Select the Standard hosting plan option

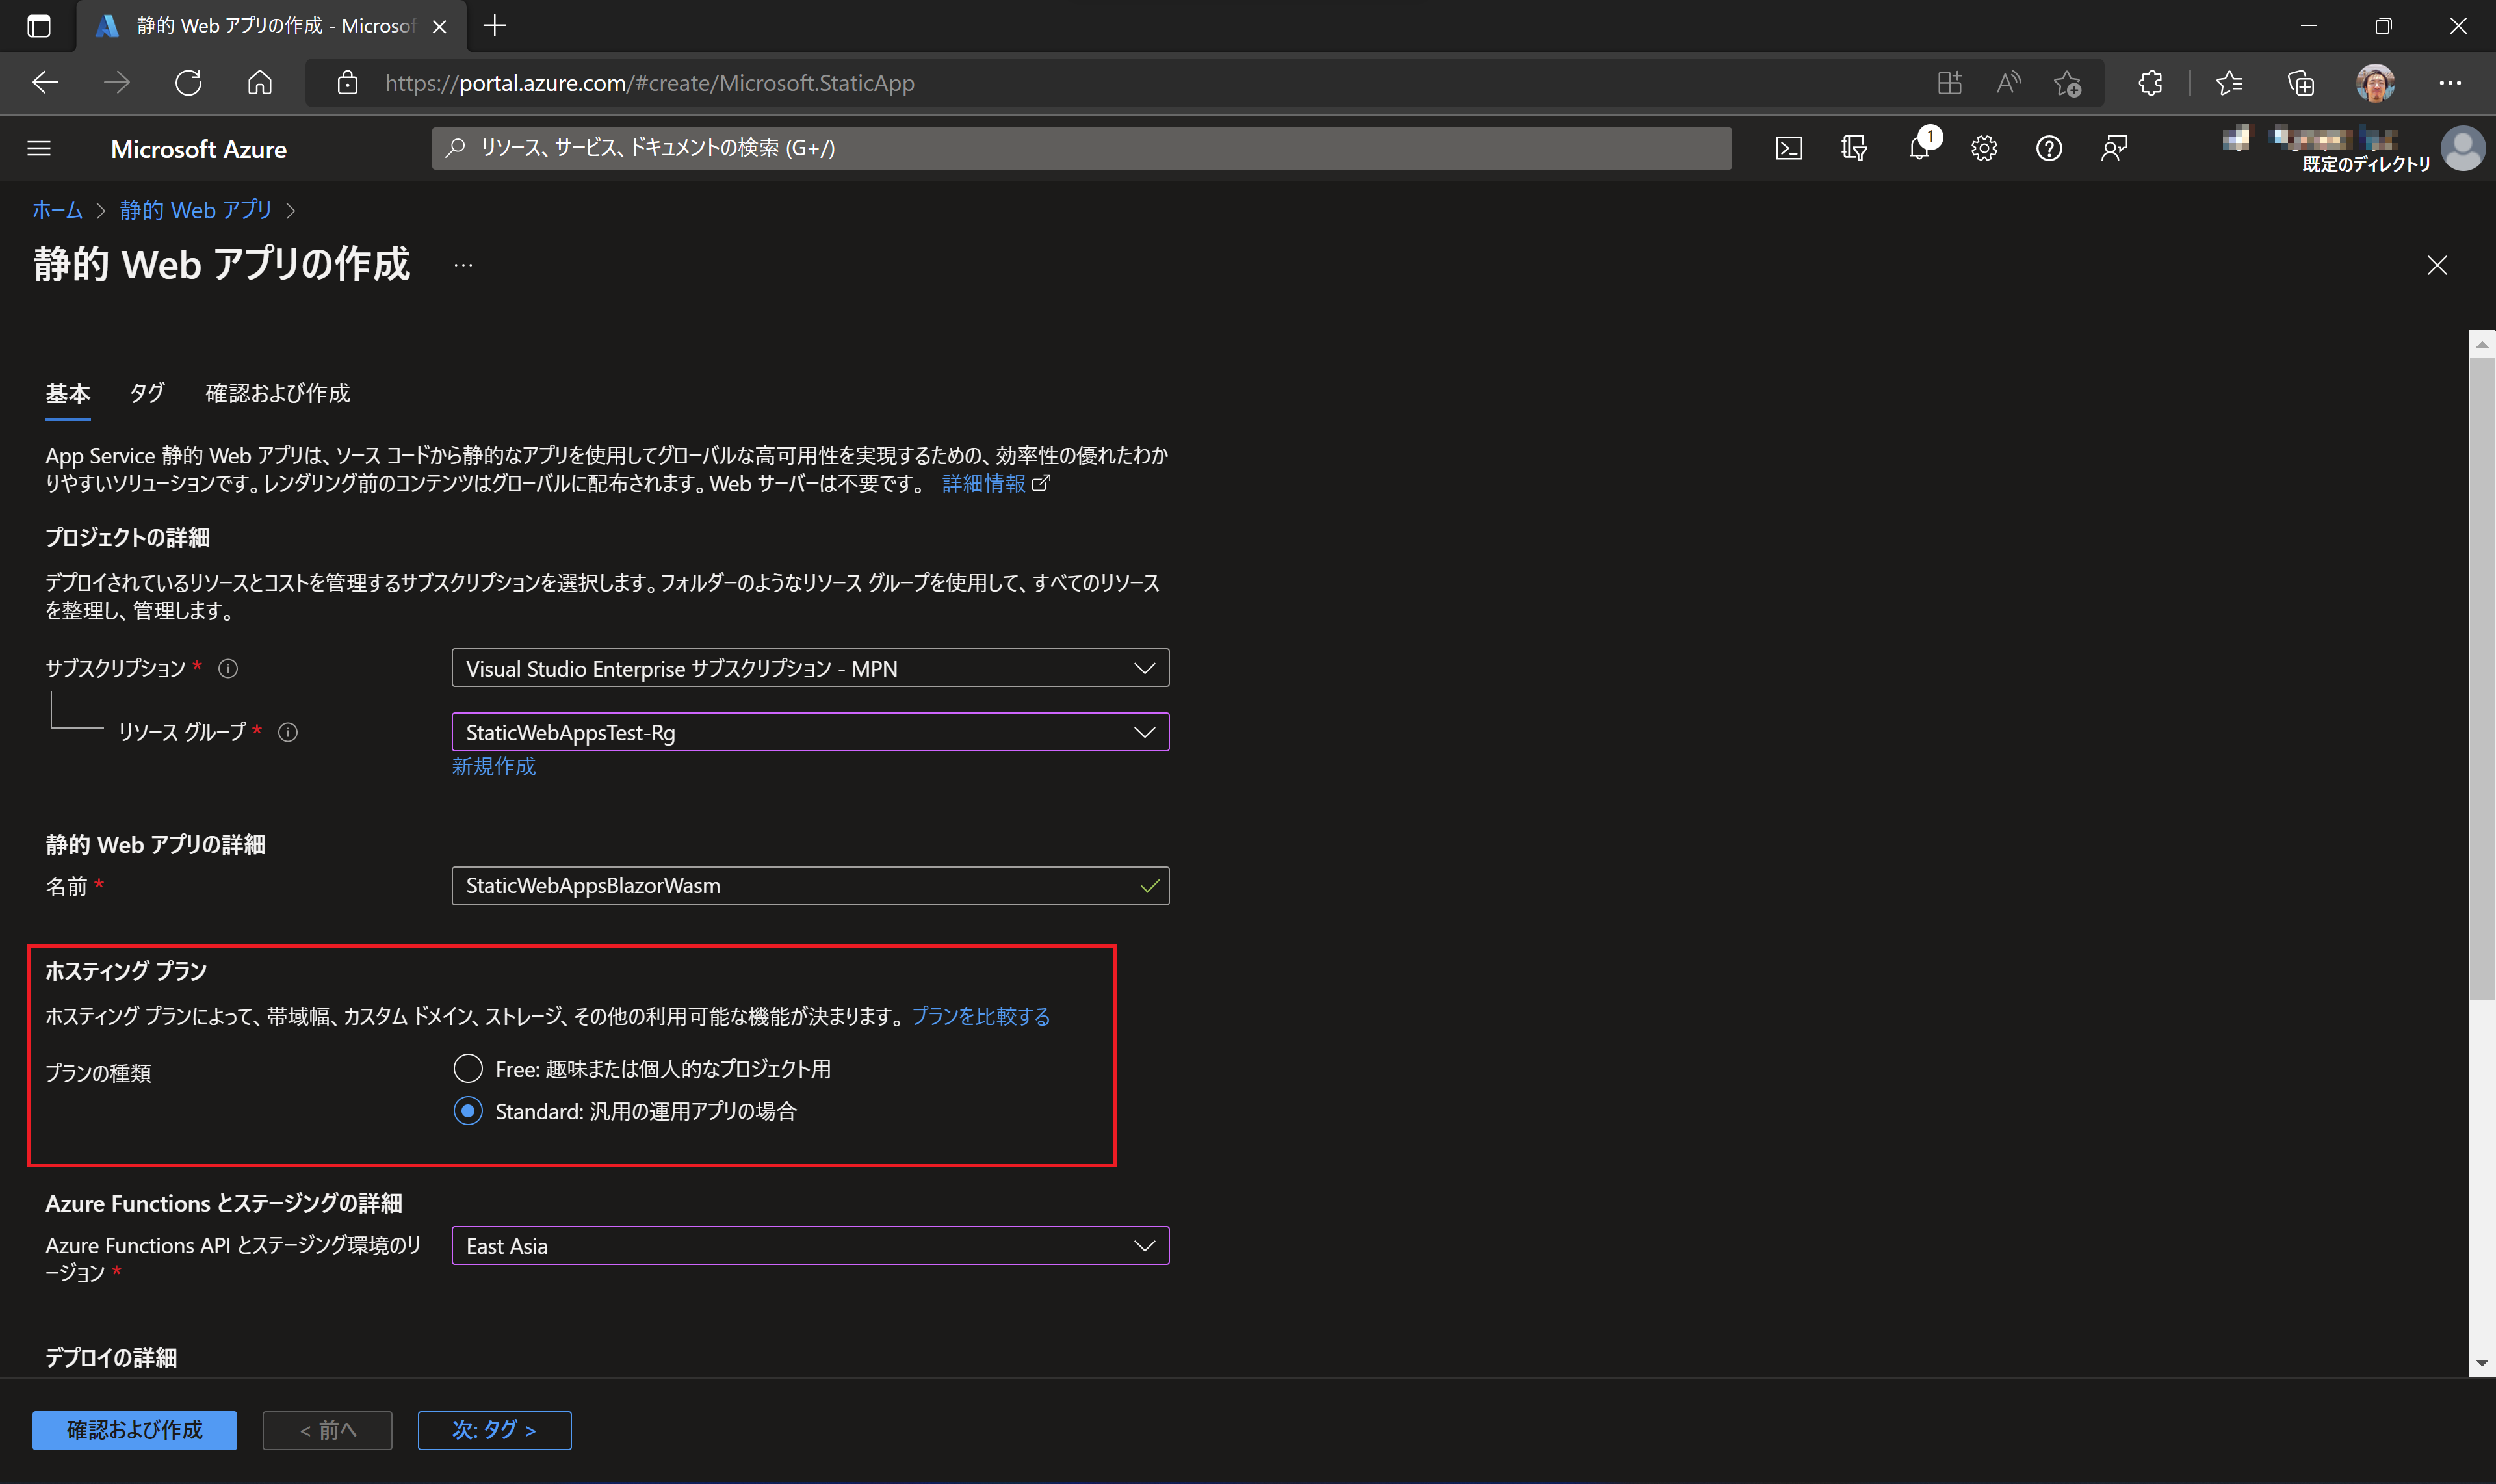click(468, 1110)
